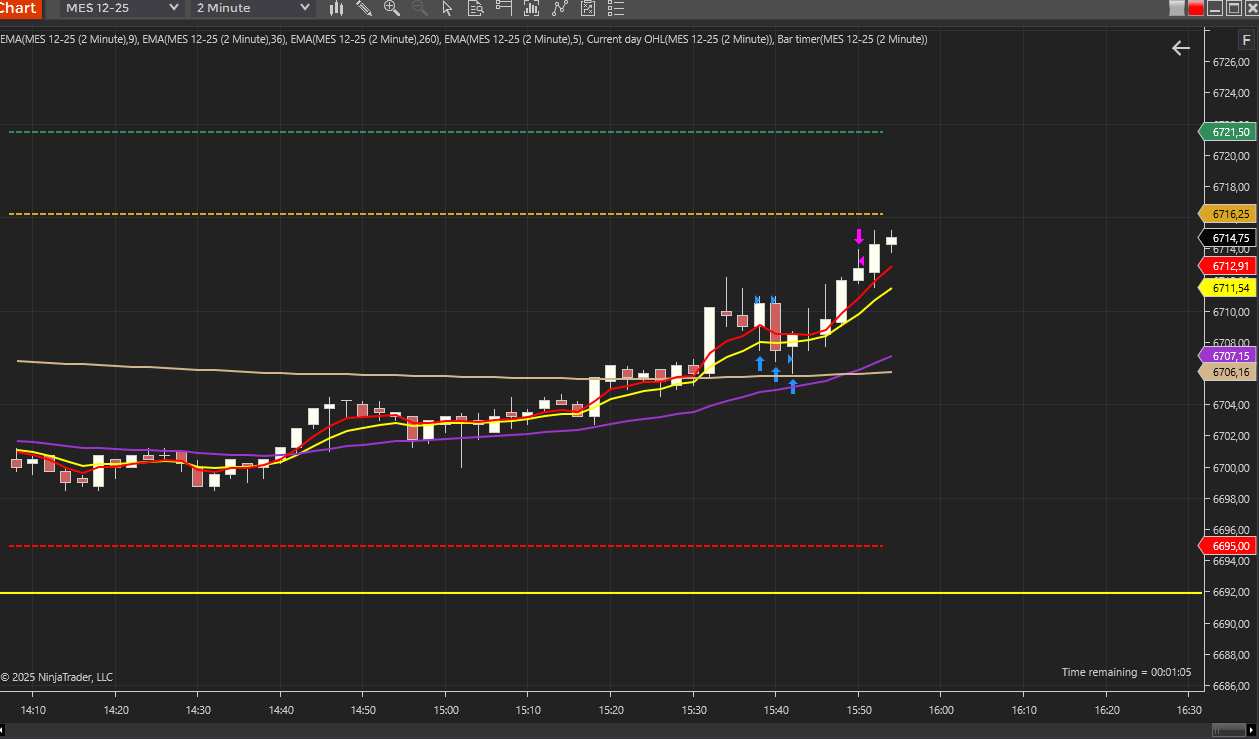Minimize the chart window
The image size is (1259, 739).
(1215, 8)
